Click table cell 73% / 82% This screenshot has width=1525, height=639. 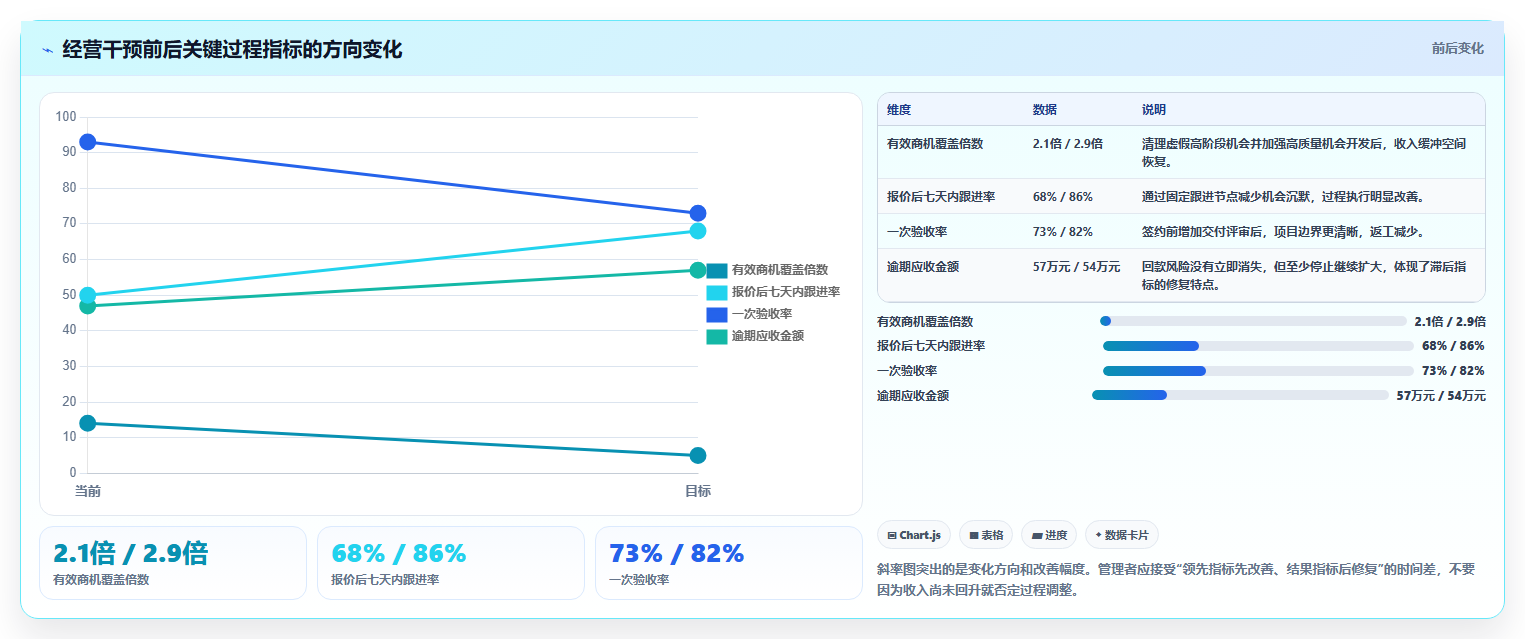click(x=1063, y=231)
